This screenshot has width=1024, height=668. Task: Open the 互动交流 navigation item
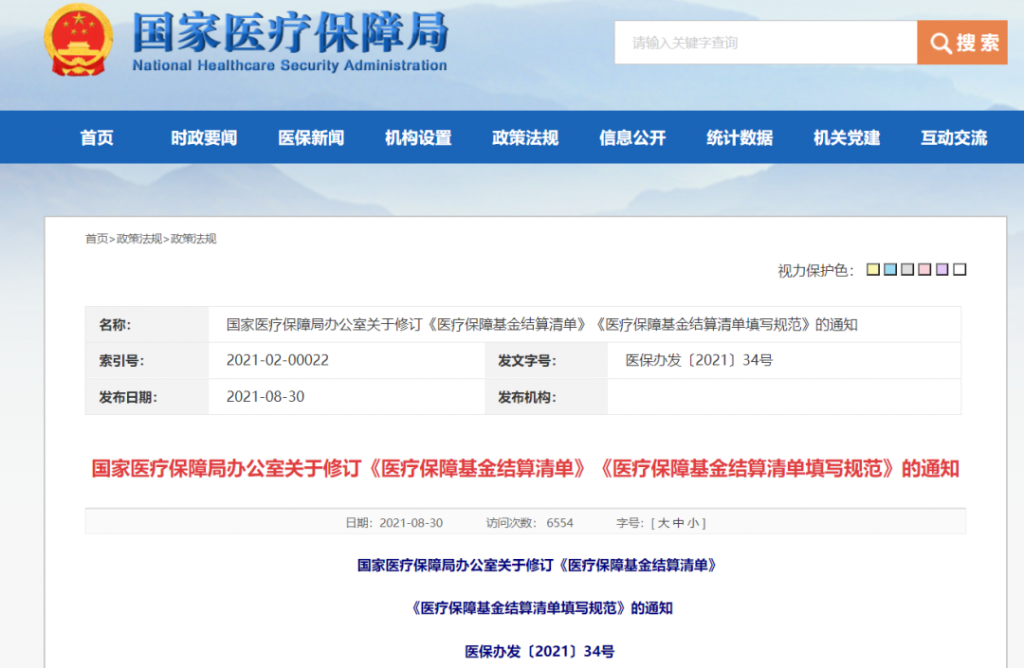[x=953, y=138]
